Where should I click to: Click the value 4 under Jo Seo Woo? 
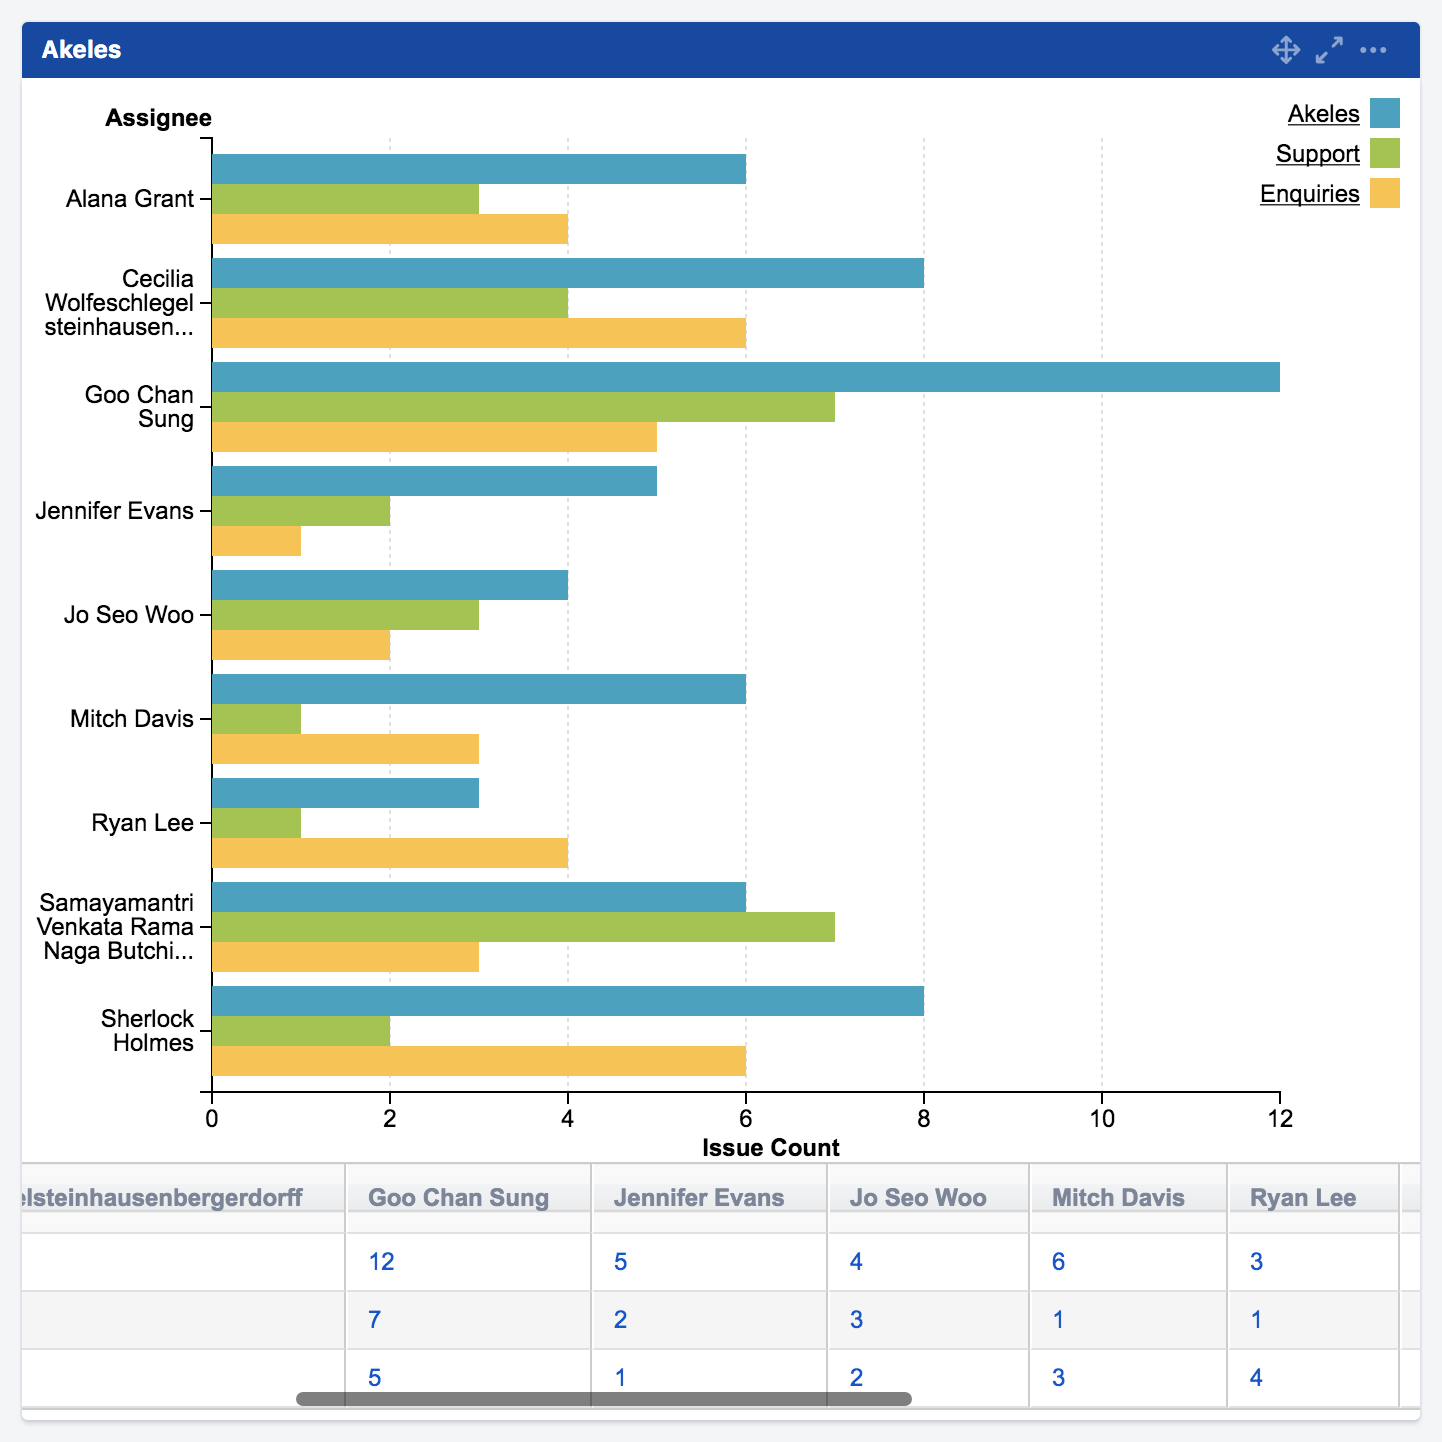tap(856, 1262)
